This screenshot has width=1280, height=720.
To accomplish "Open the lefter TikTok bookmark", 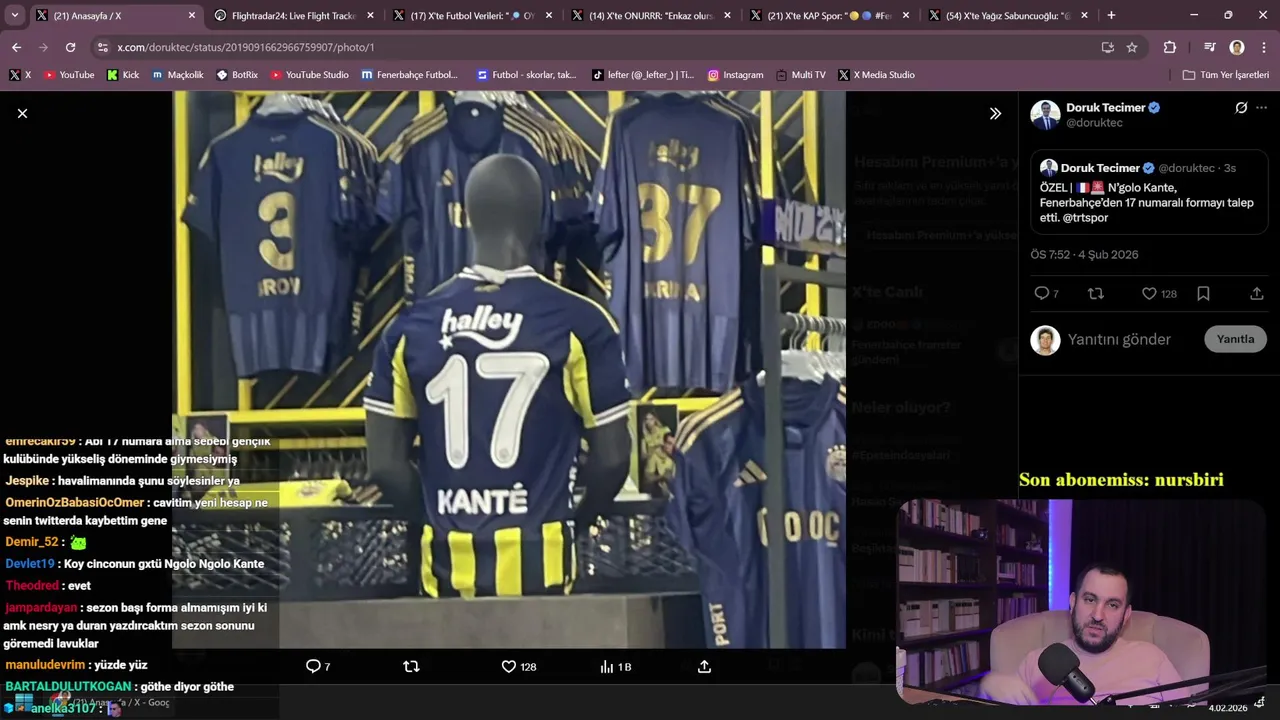I will (x=643, y=75).
